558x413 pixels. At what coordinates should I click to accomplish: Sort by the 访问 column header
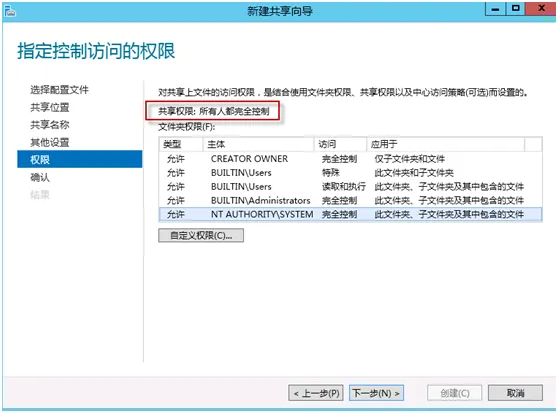coord(340,144)
